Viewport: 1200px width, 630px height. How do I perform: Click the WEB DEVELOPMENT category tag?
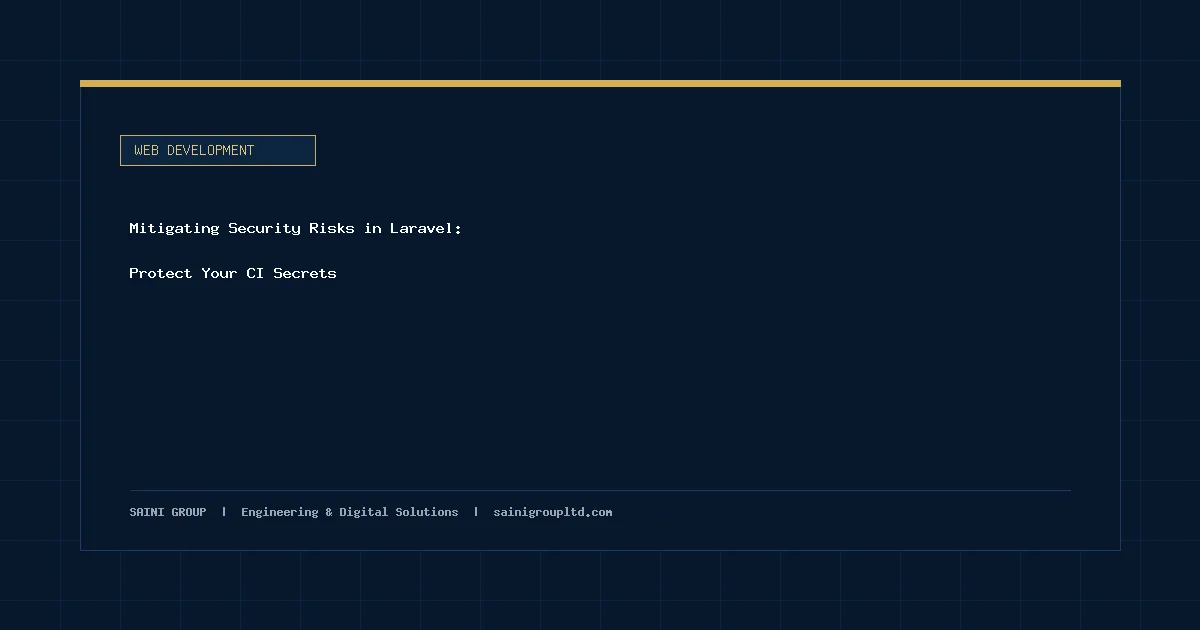(218, 150)
